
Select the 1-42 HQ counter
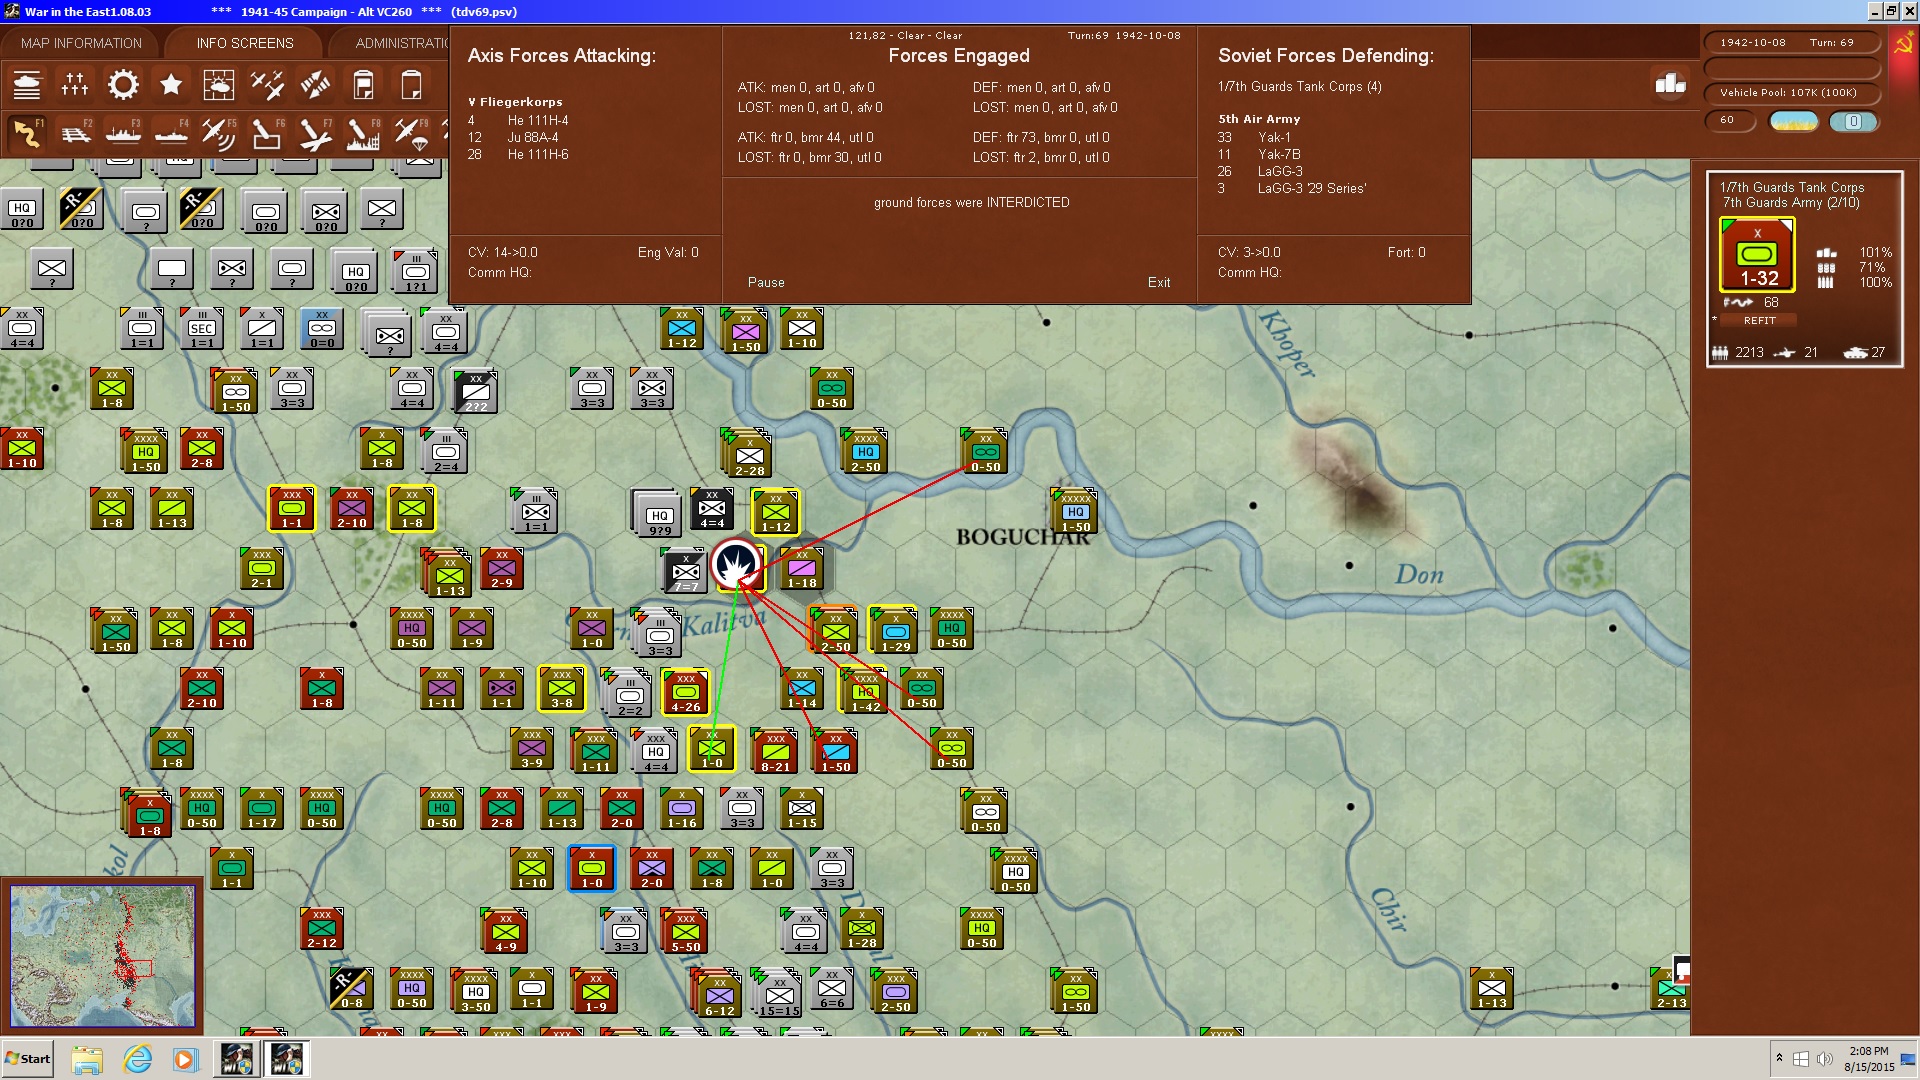click(866, 691)
